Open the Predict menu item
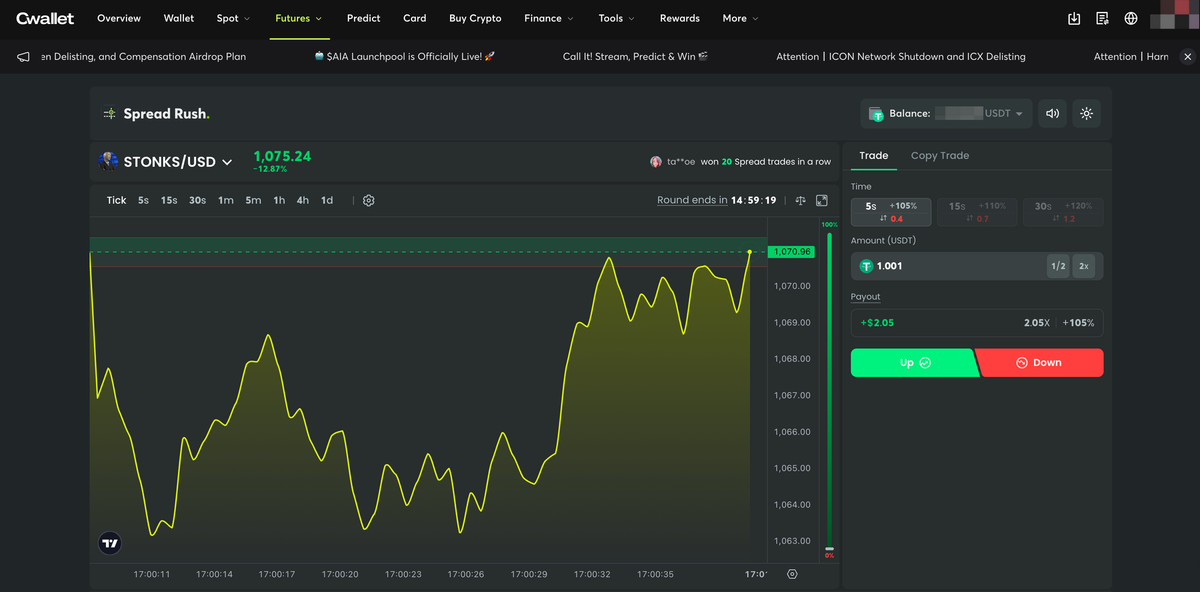The height and width of the screenshot is (592, 1200). 363,18
